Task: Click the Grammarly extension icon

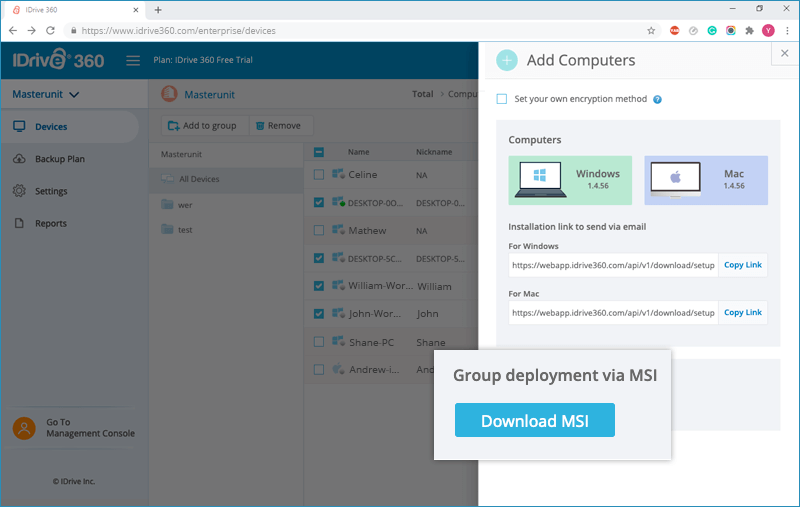Action: (712, 31)
